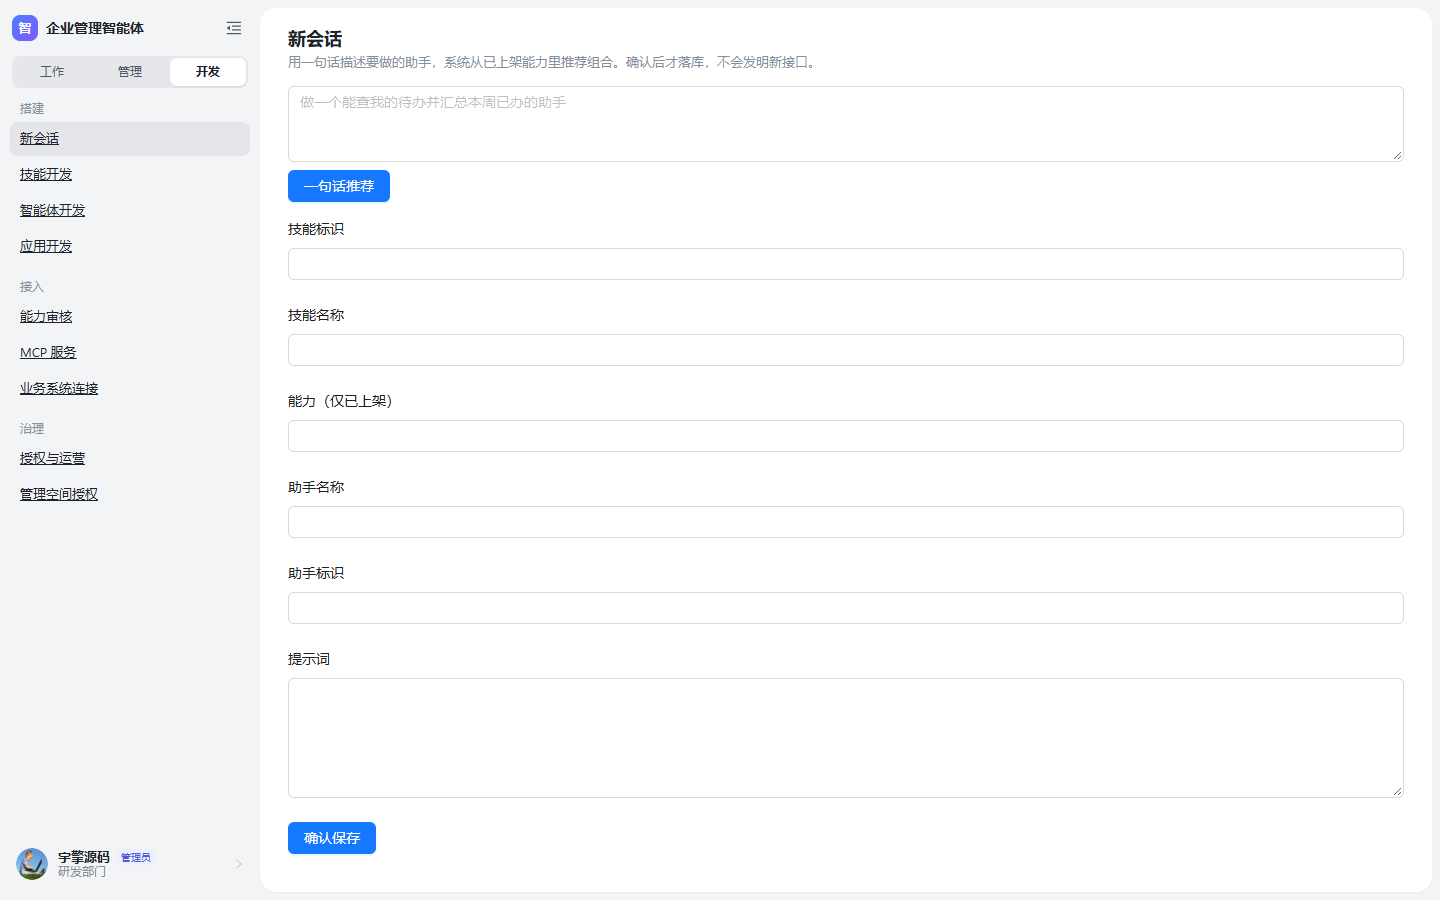Switch to the 管理 tab

point(130,72)
